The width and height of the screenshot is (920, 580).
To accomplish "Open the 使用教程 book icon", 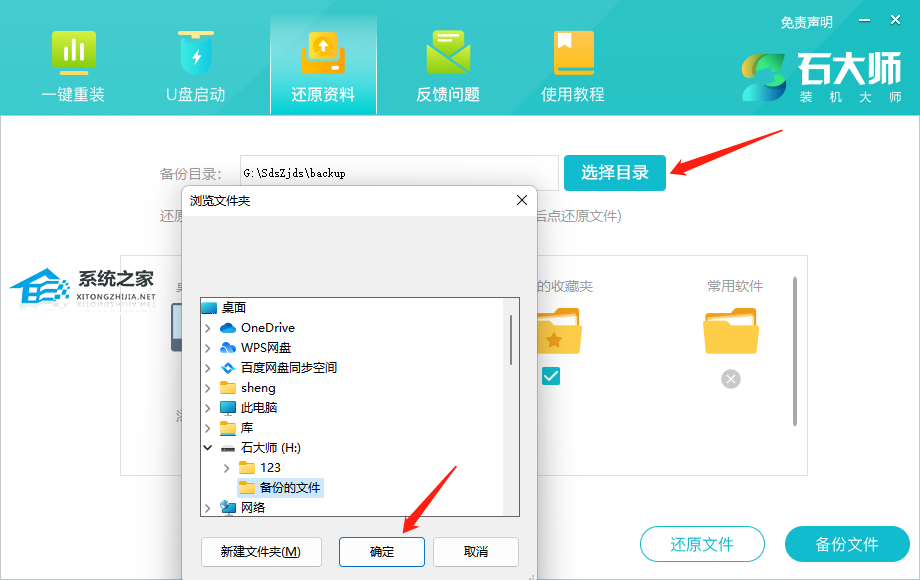I will [x=573, y=53].
